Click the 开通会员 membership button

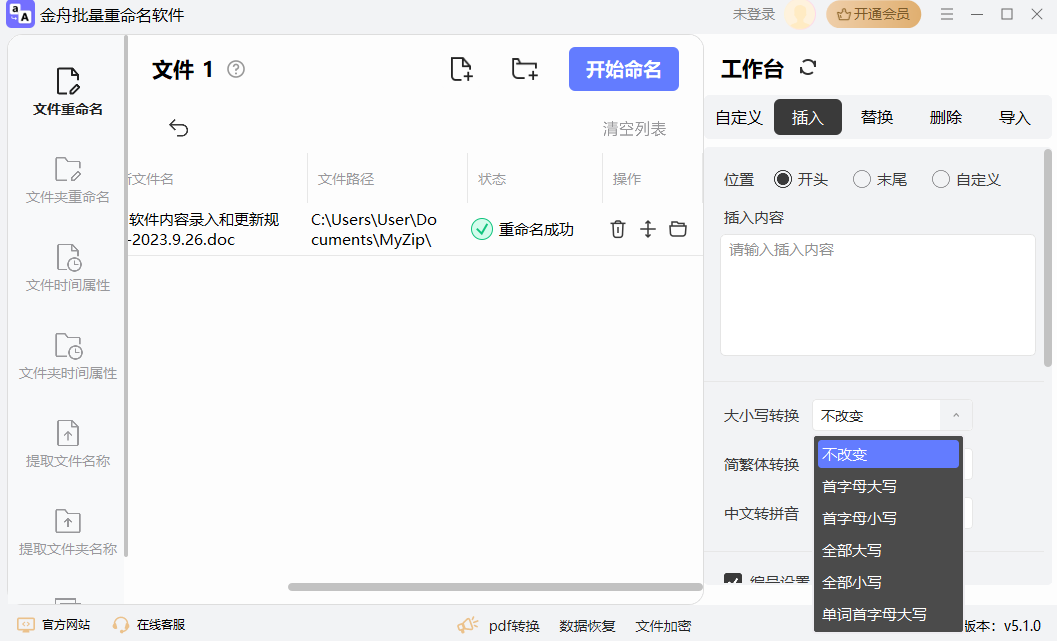pyautogui.click(x=874, y=14)
